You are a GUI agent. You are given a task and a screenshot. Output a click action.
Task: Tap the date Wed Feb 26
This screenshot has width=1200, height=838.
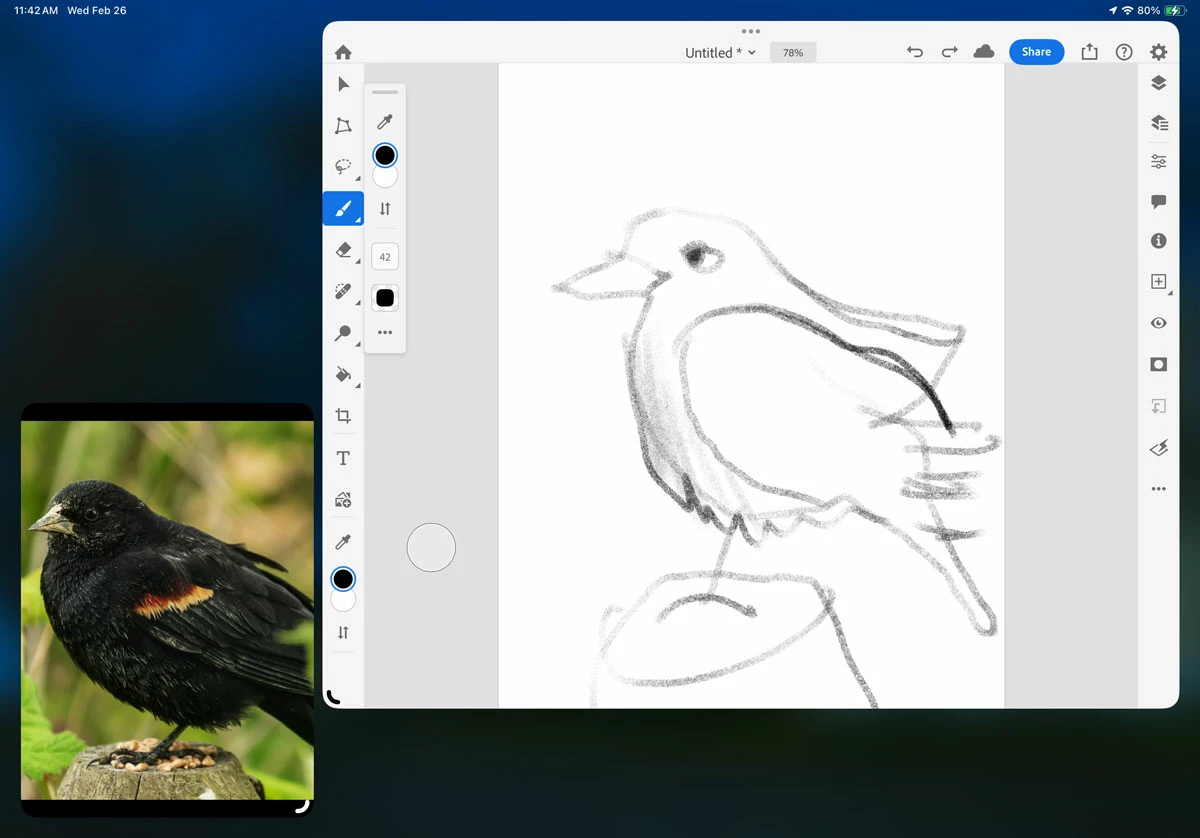(97, 10)
